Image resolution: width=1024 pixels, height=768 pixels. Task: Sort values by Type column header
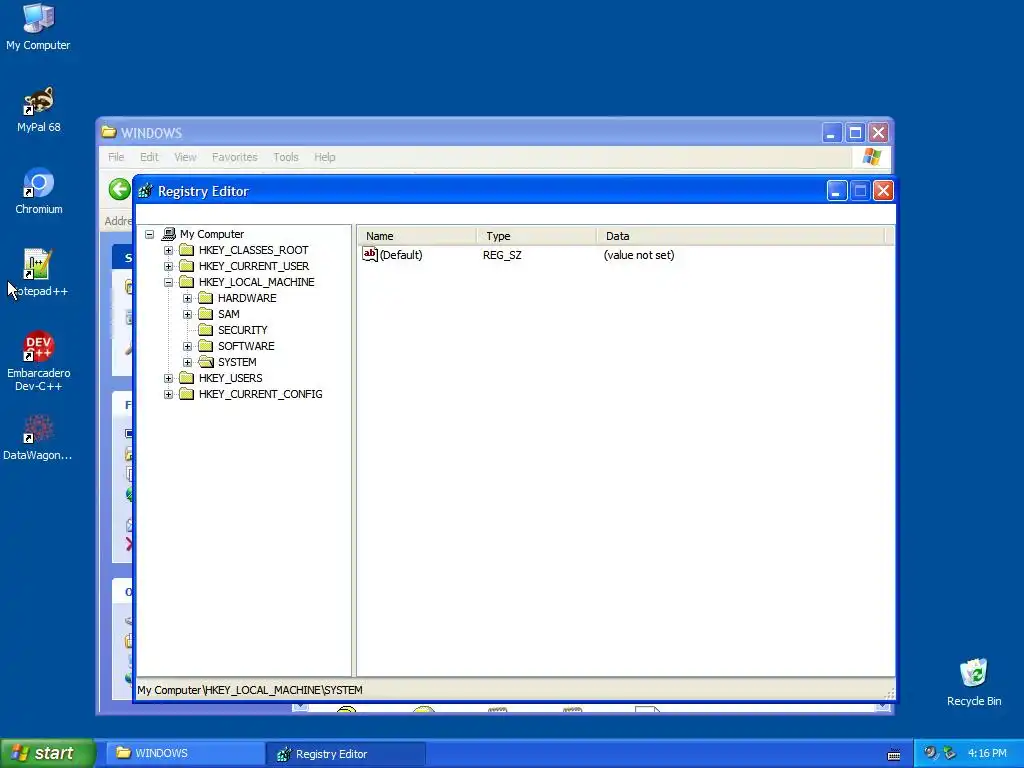point(536,236)
